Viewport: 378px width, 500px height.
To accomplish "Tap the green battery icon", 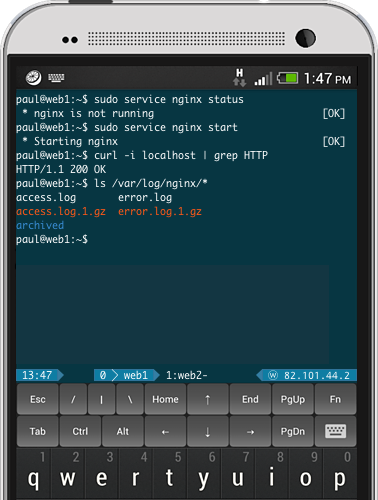I will 288,78.
